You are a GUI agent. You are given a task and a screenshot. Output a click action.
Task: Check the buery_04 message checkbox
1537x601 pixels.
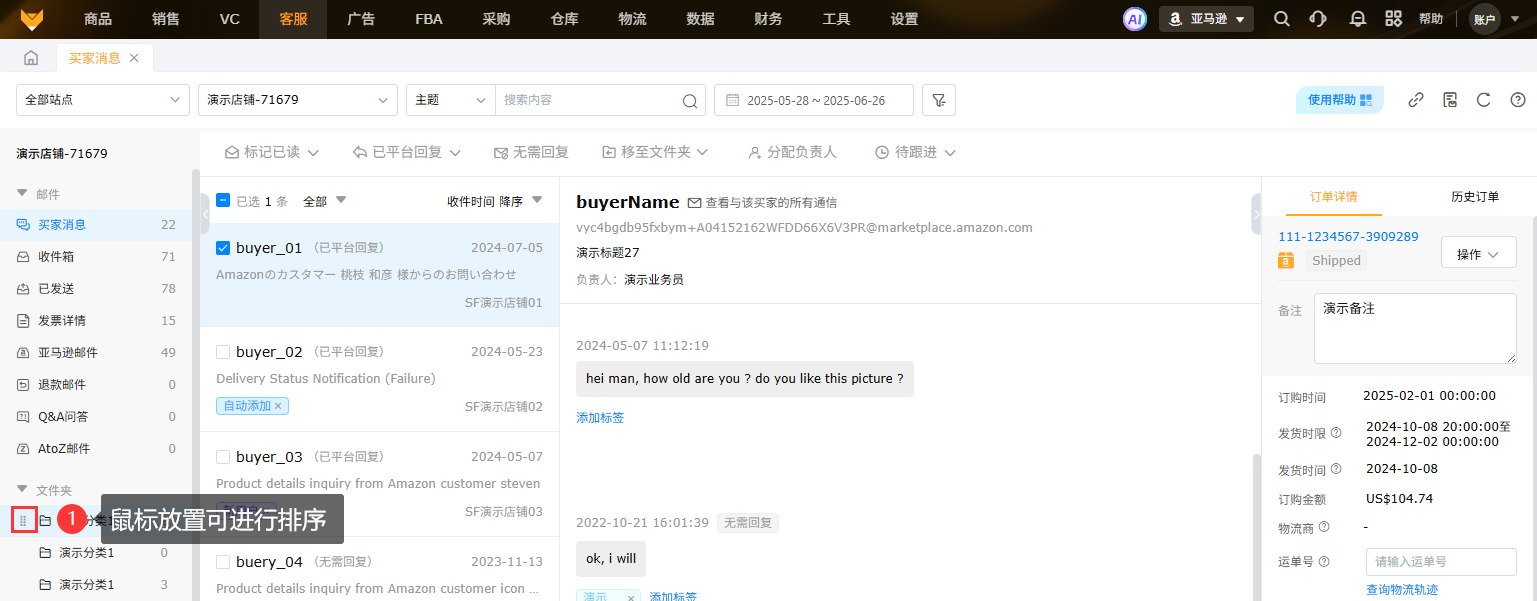[223, 562]
